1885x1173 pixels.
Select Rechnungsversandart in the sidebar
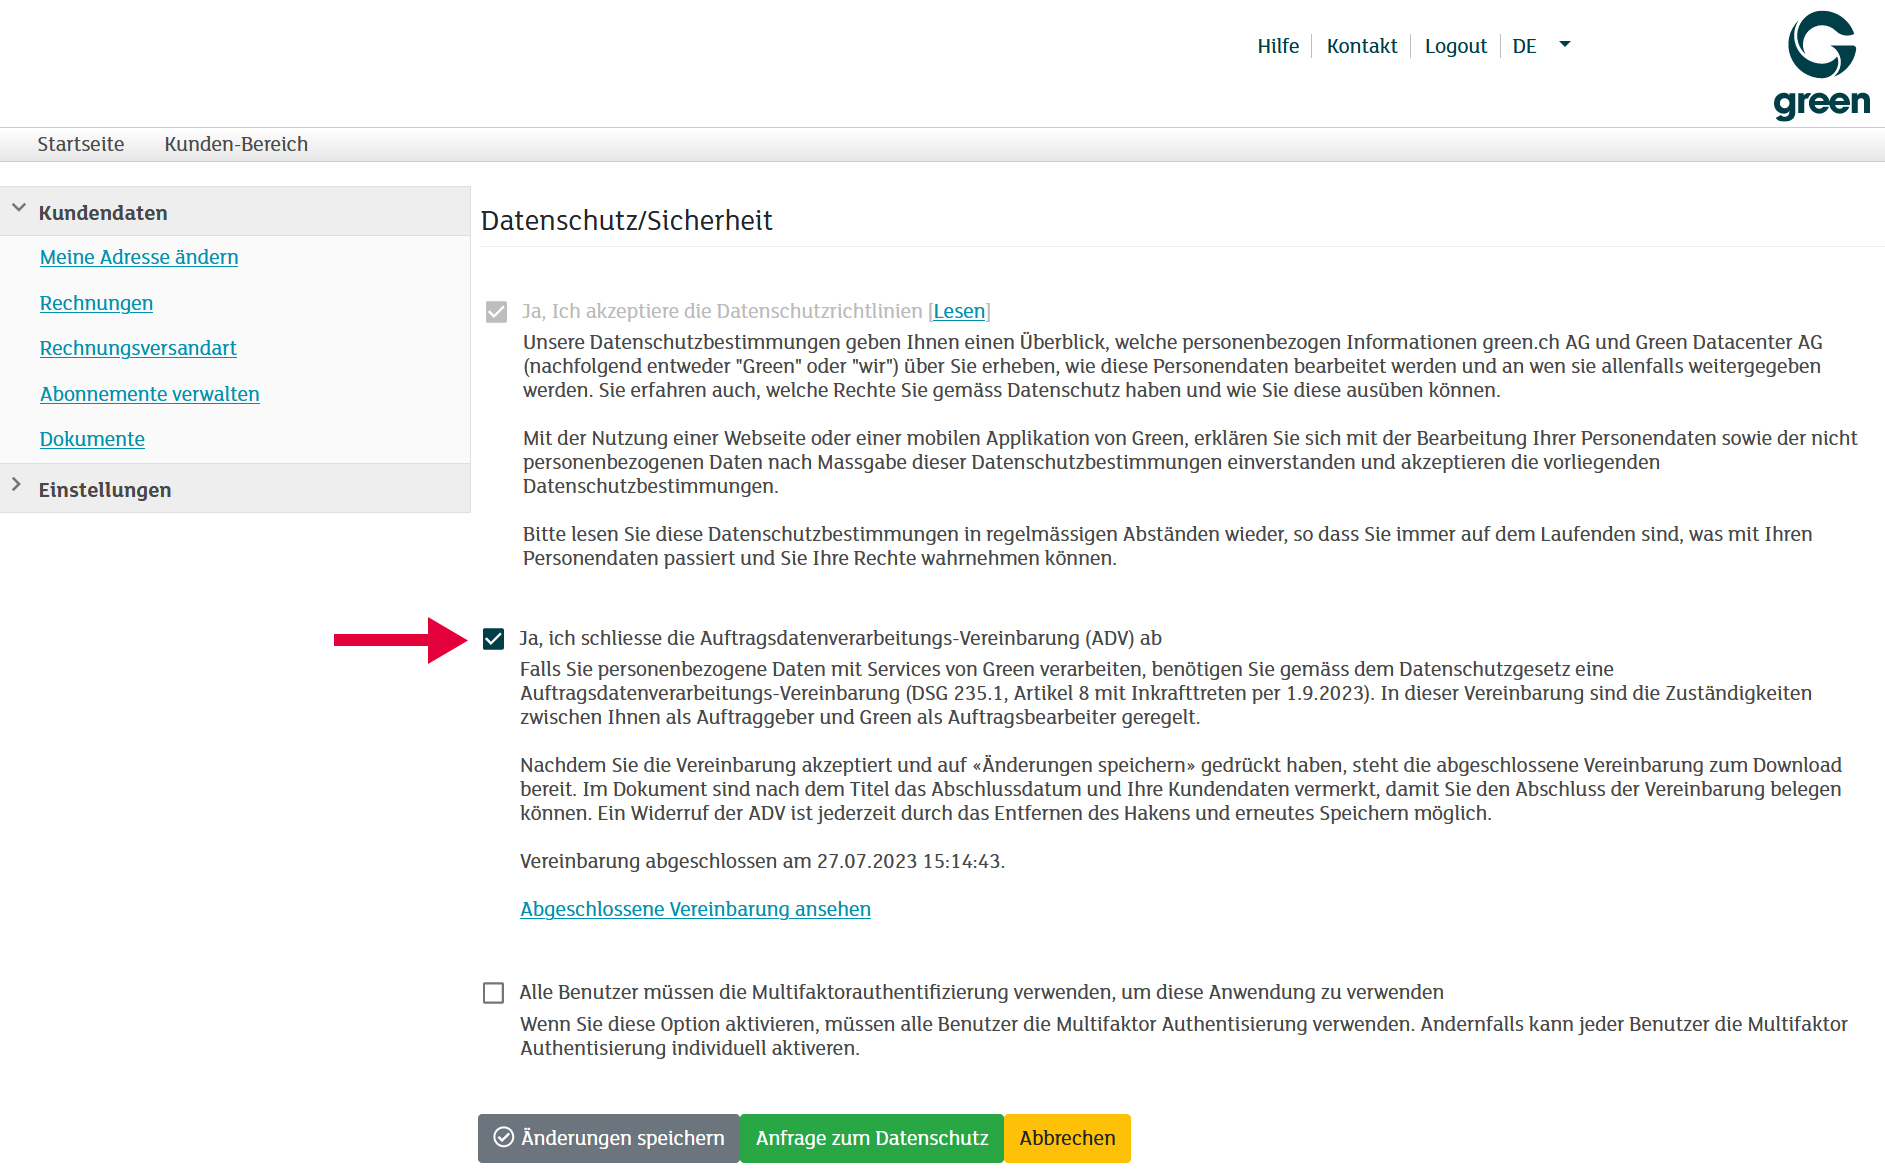tap(138, 348)
